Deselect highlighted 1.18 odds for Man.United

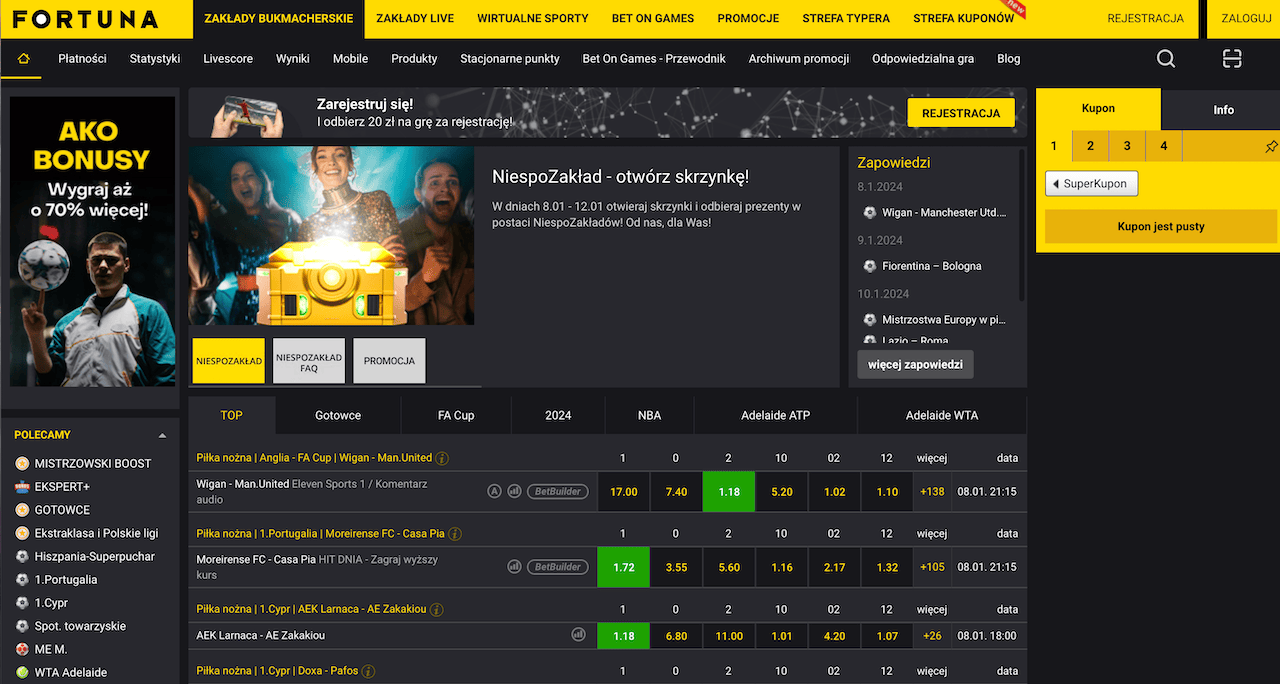729,492
